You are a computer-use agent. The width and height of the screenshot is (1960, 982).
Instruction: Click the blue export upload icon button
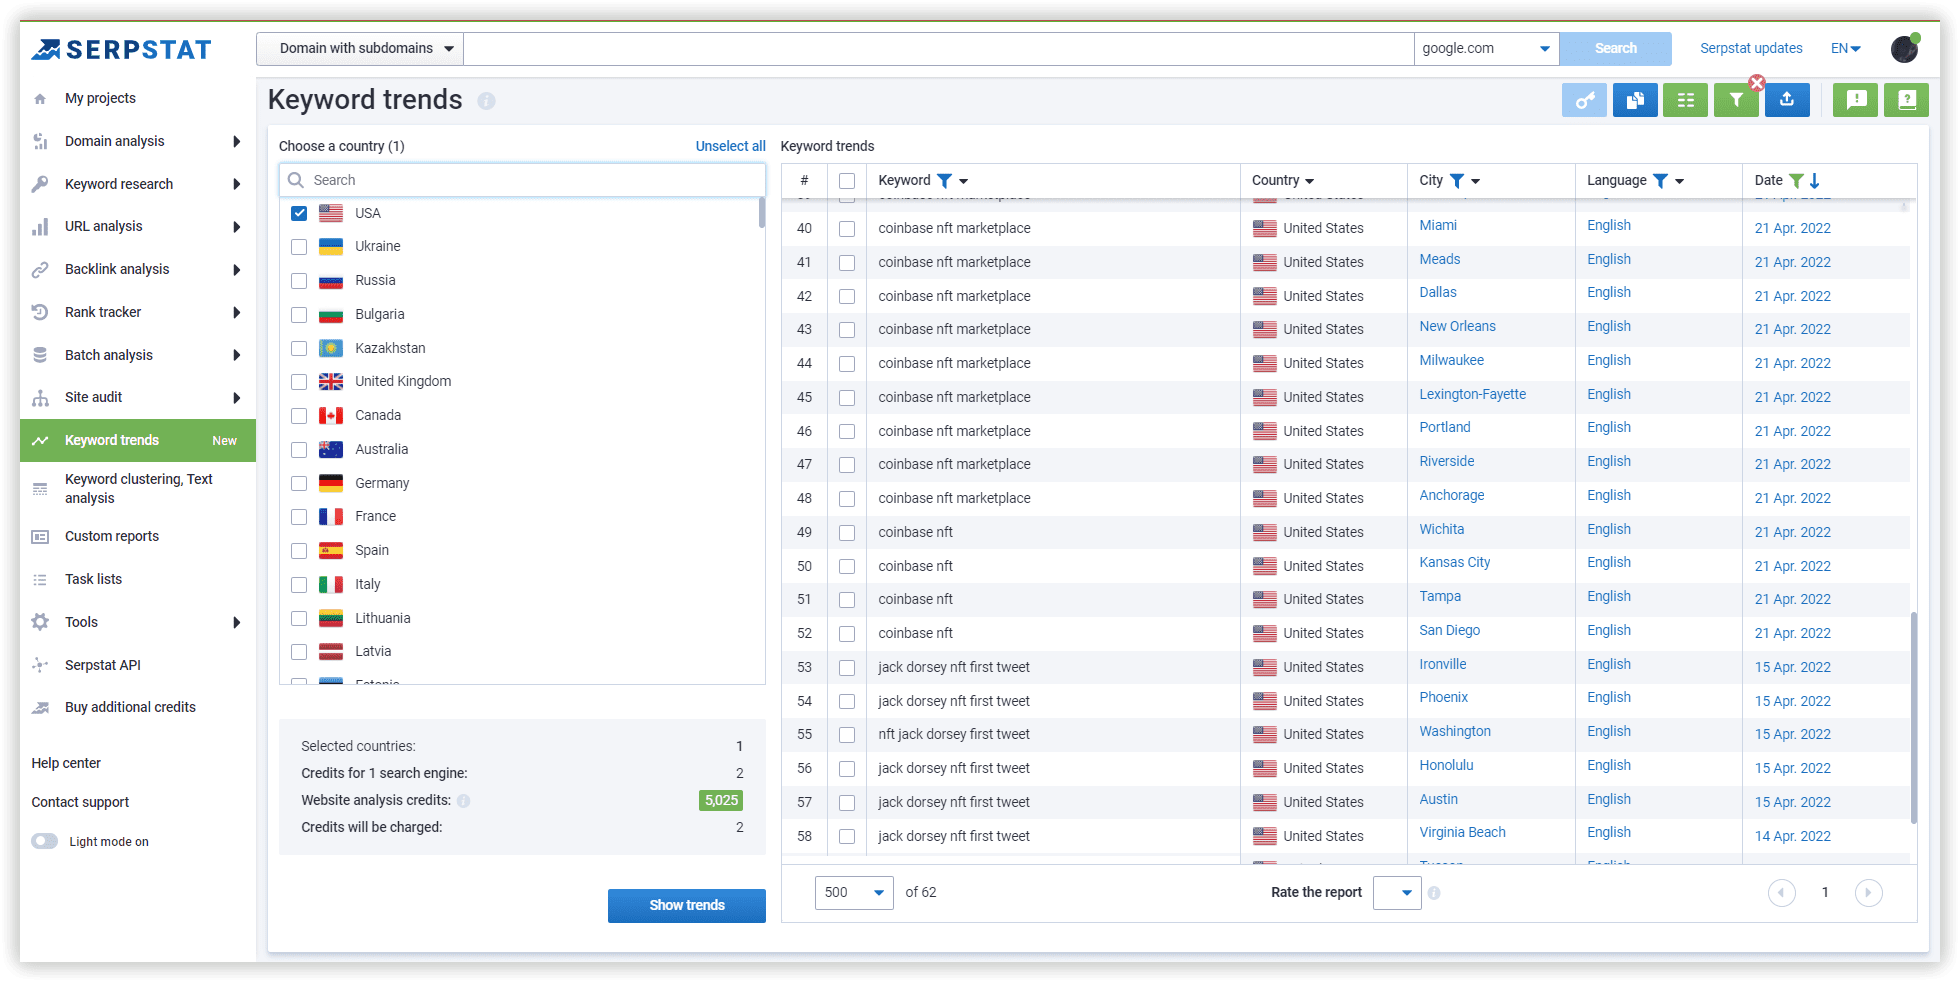(1787, 100)
